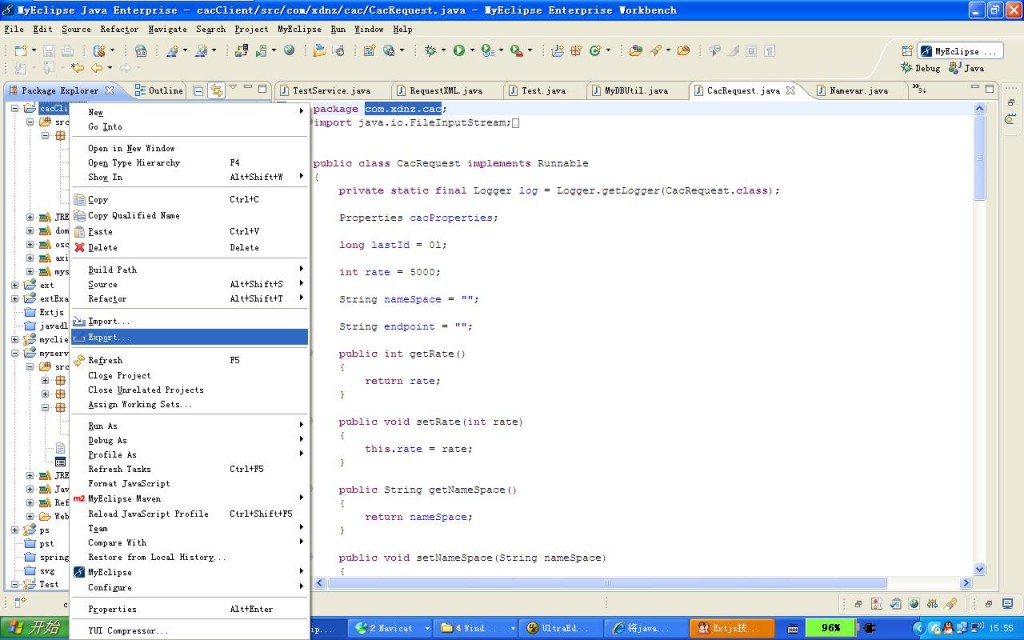Viewport: 1024px width, 640px height.
Task: Open the Namevar.java editor tab
Action: 858,90
